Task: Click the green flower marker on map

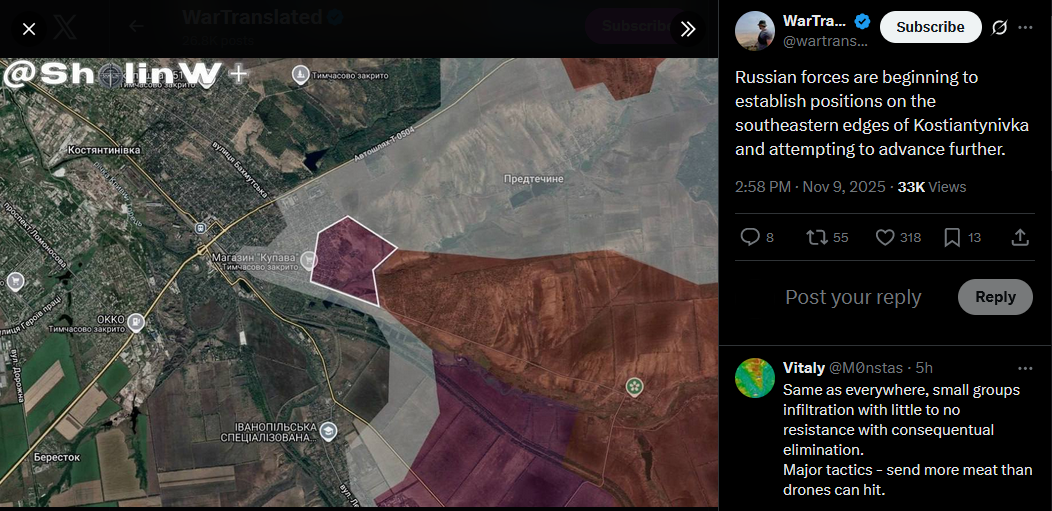Action: (634, 386)
